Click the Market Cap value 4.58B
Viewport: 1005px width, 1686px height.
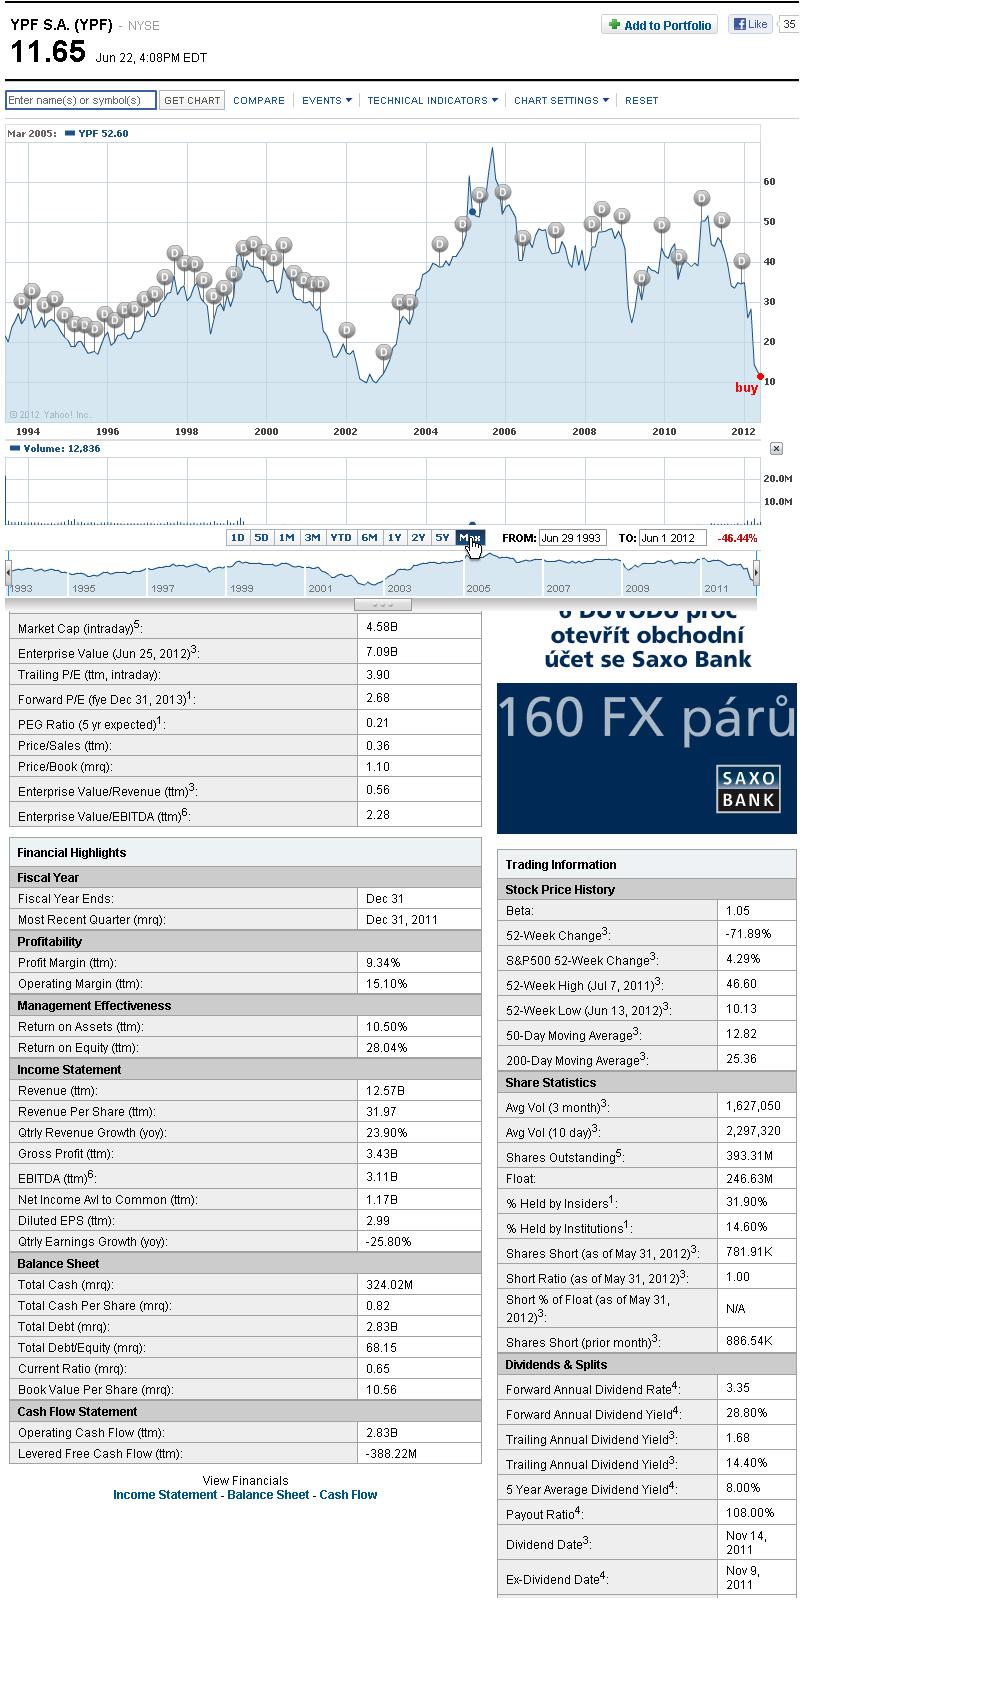pyautogui.click(x=382, y=626)
